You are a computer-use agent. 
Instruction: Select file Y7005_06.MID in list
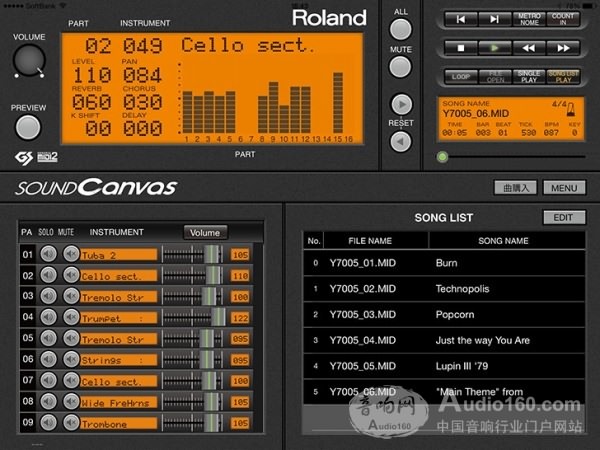point(444,392)
